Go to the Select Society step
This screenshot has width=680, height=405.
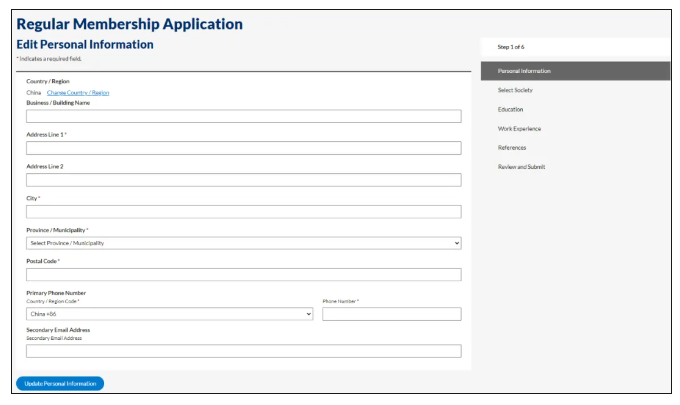516,90
